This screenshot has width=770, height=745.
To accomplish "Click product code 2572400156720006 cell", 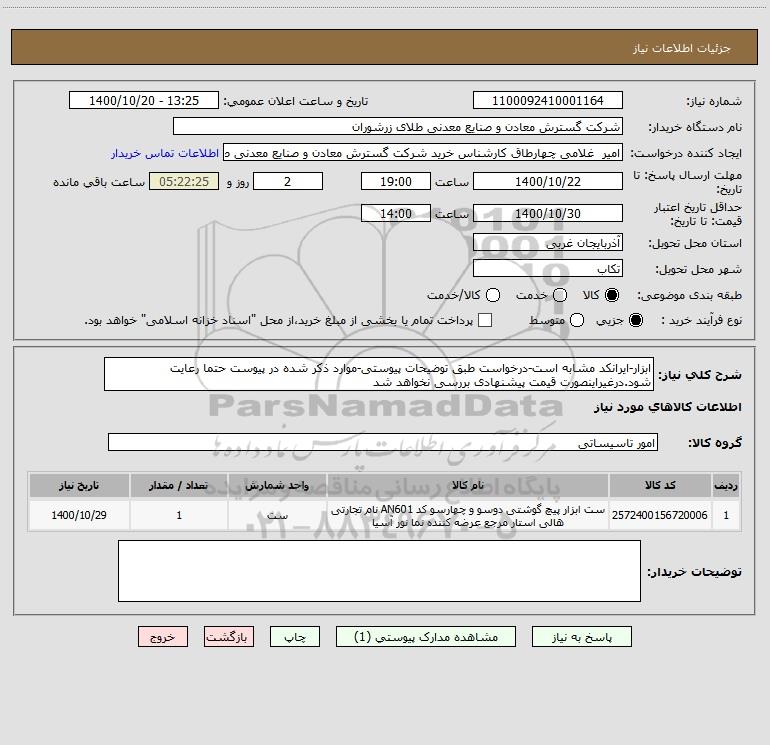I will coord(660,515).
